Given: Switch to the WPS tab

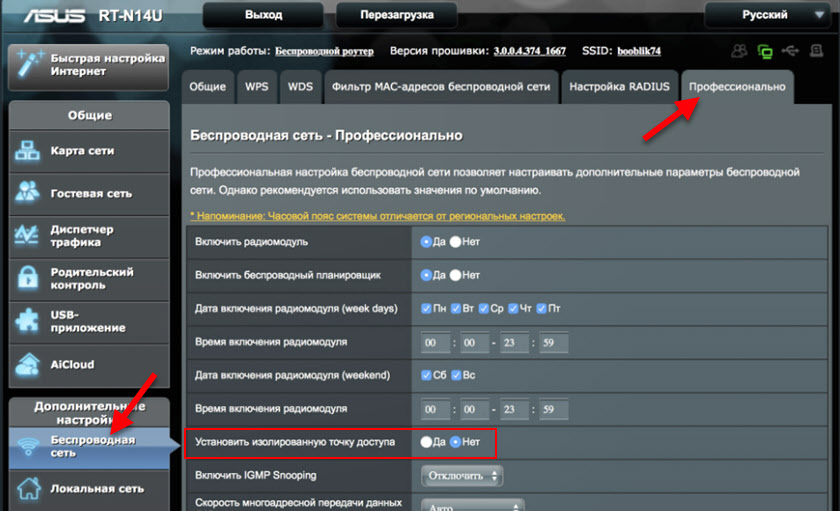Looking at the screenshot, I should point(256,87).
